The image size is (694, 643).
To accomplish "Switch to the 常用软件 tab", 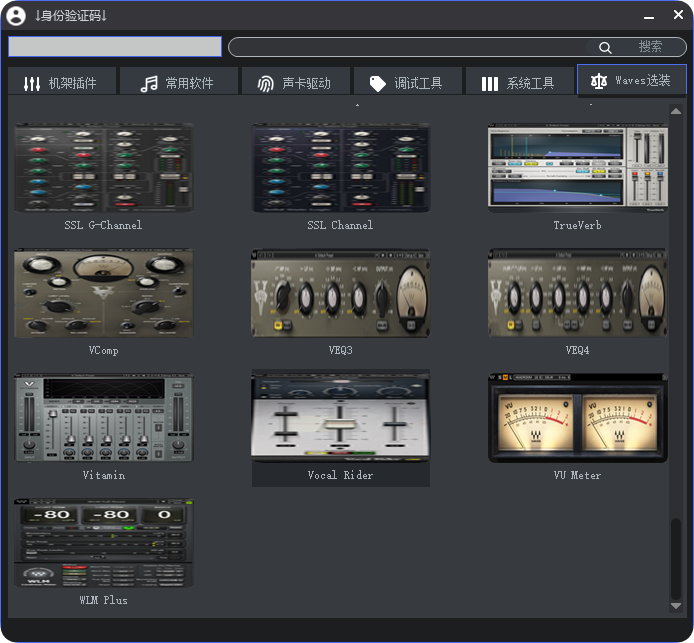I will click(179, 81).
